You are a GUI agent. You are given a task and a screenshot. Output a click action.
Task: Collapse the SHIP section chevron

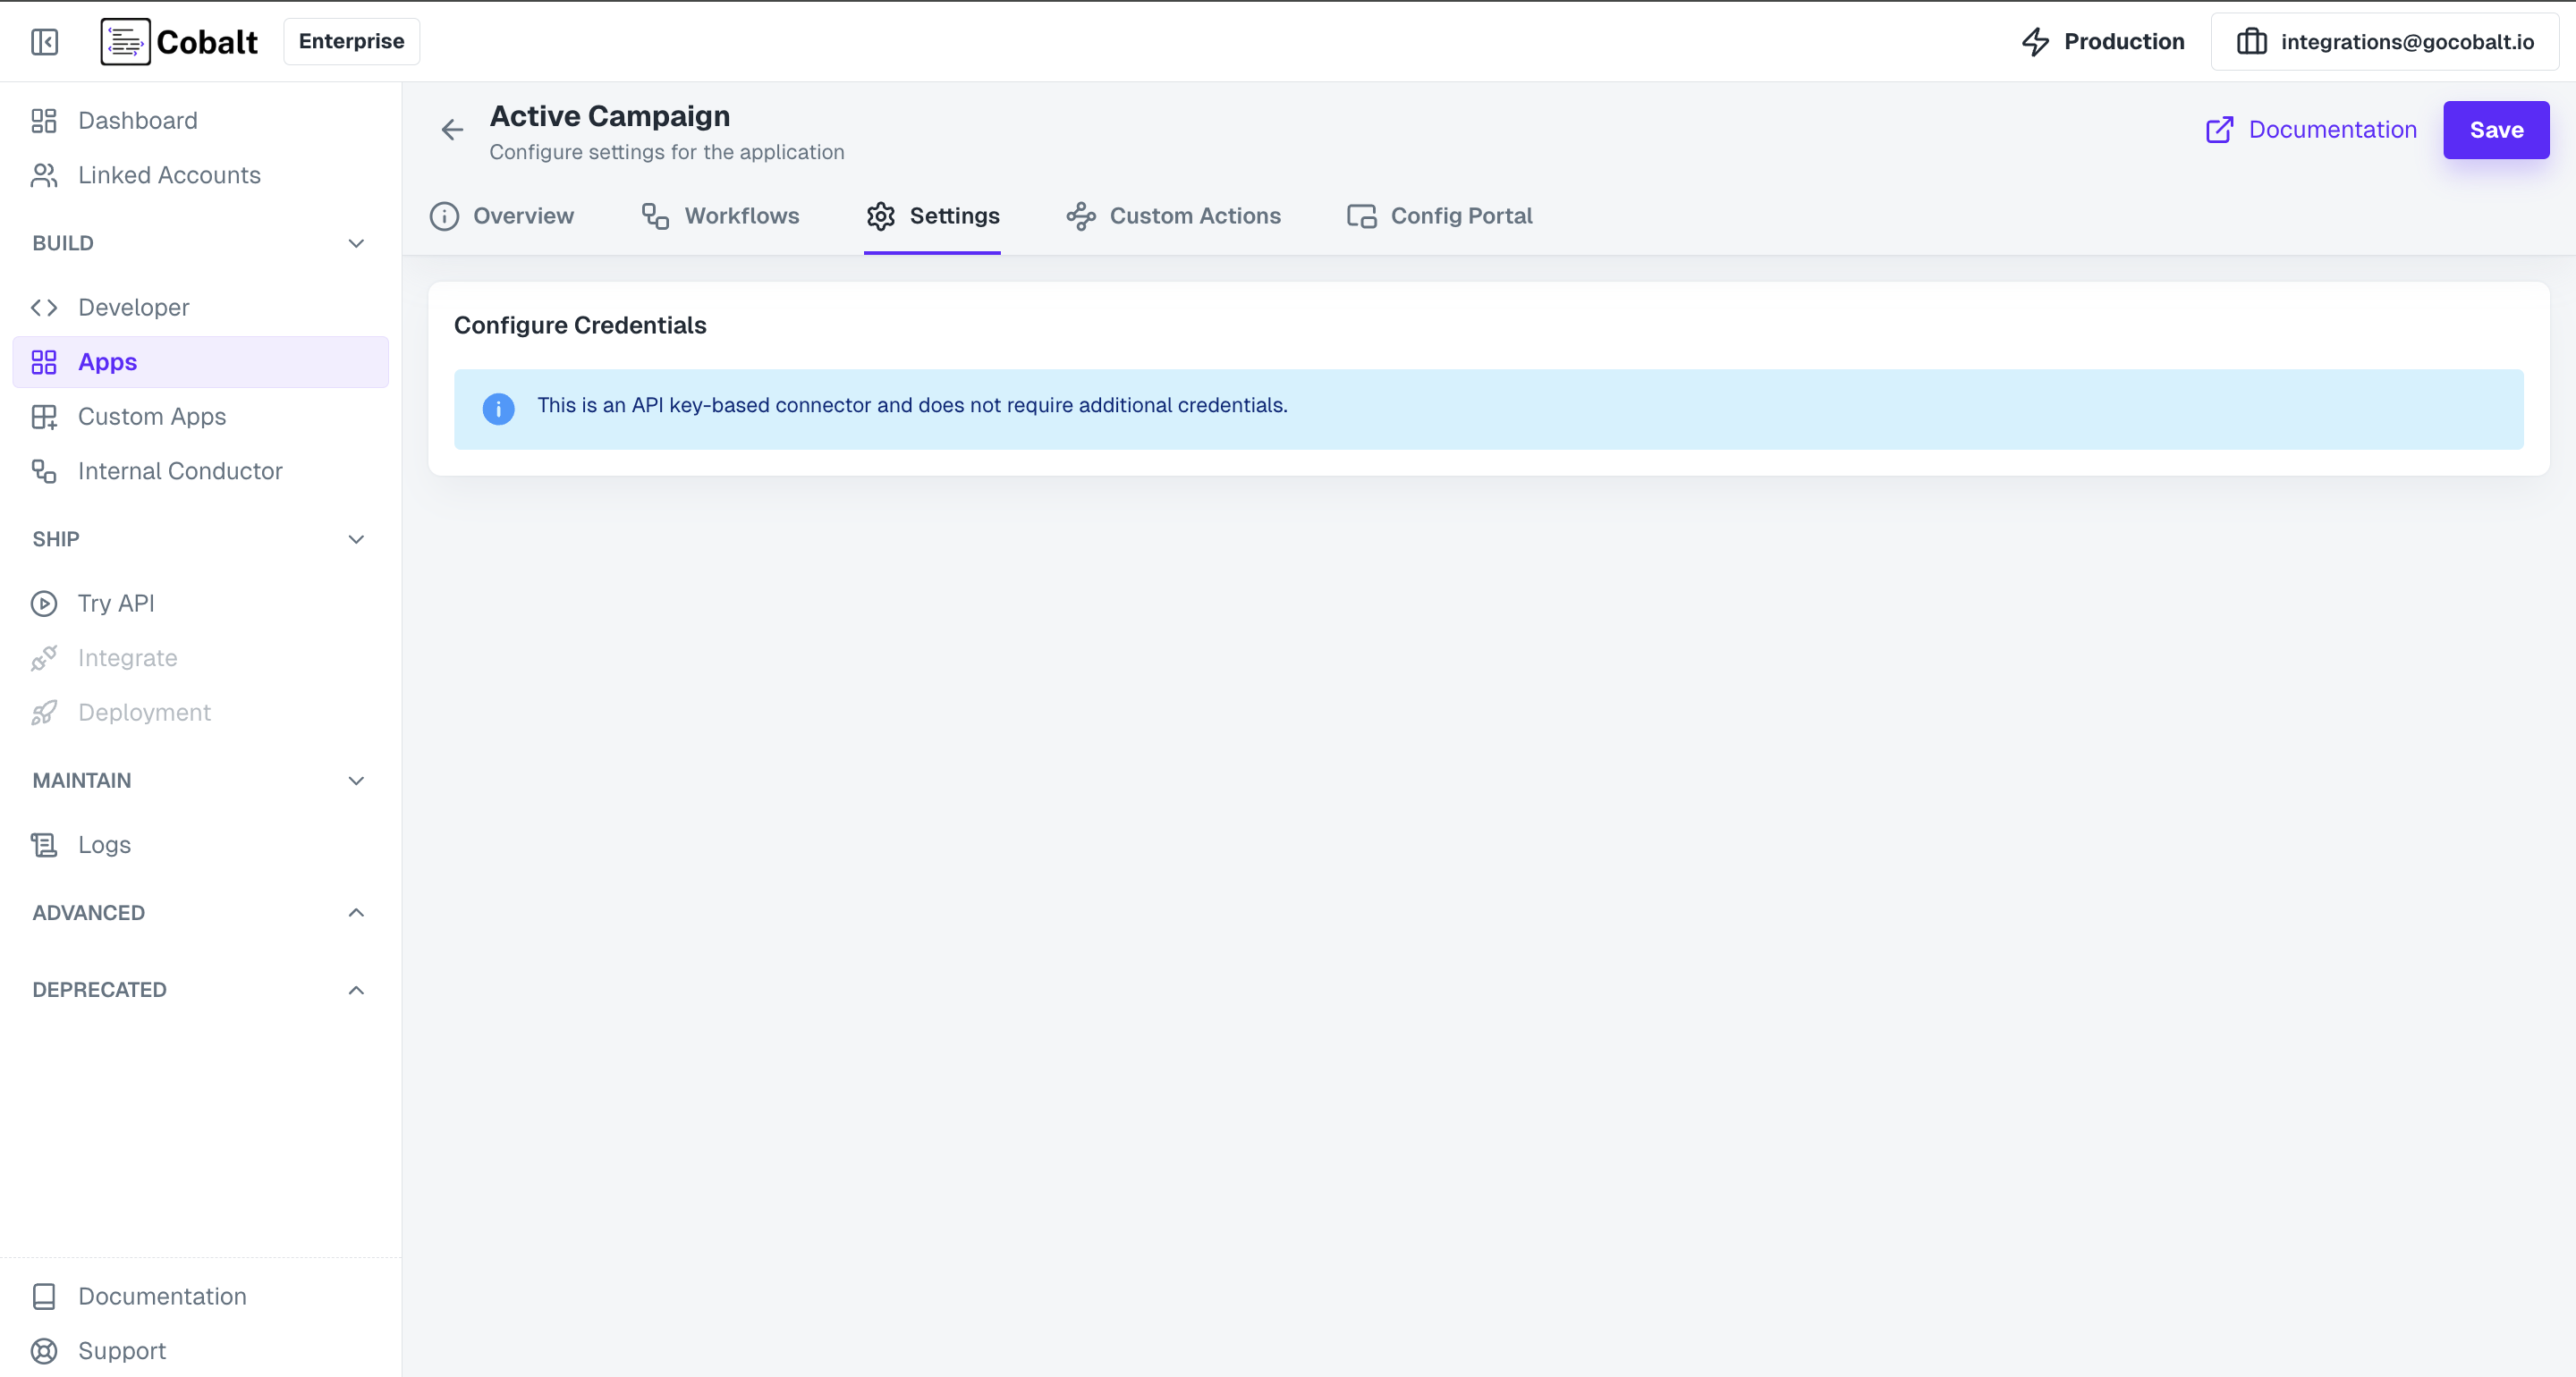coord(356,540)
